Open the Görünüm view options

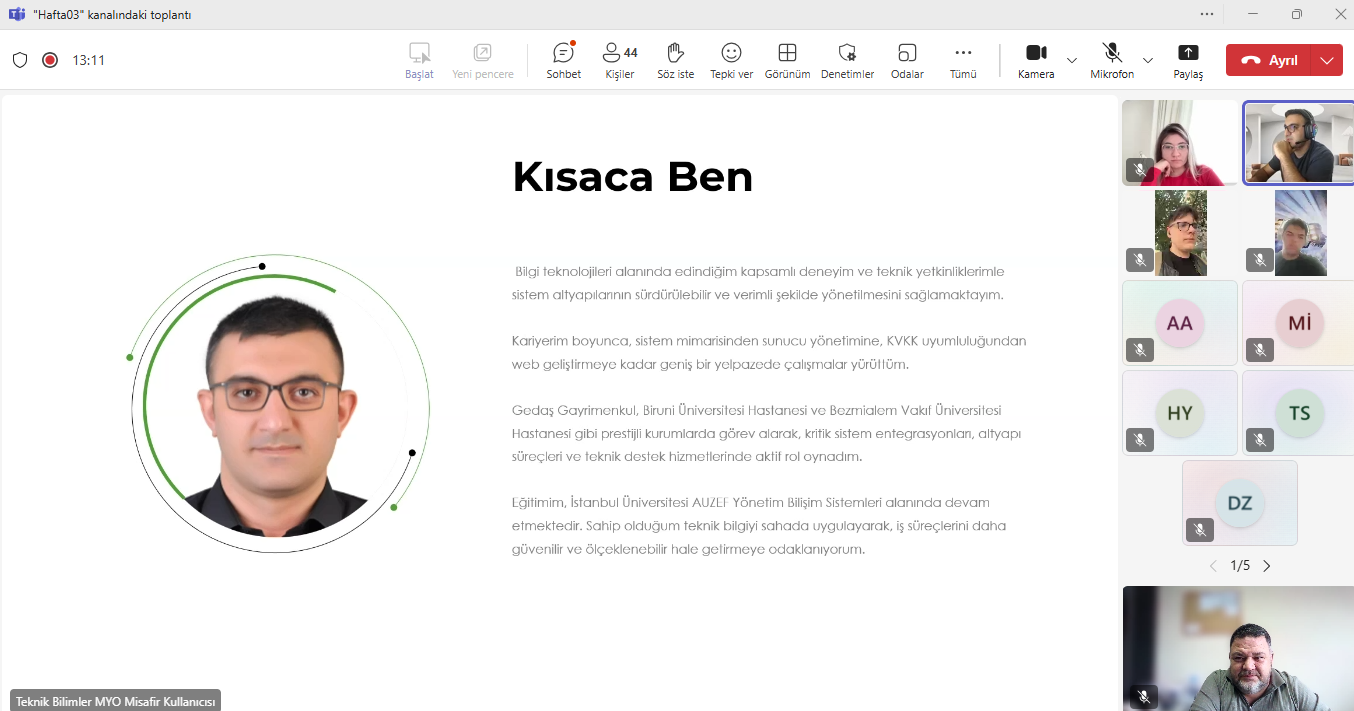click(x=787, y=60)
